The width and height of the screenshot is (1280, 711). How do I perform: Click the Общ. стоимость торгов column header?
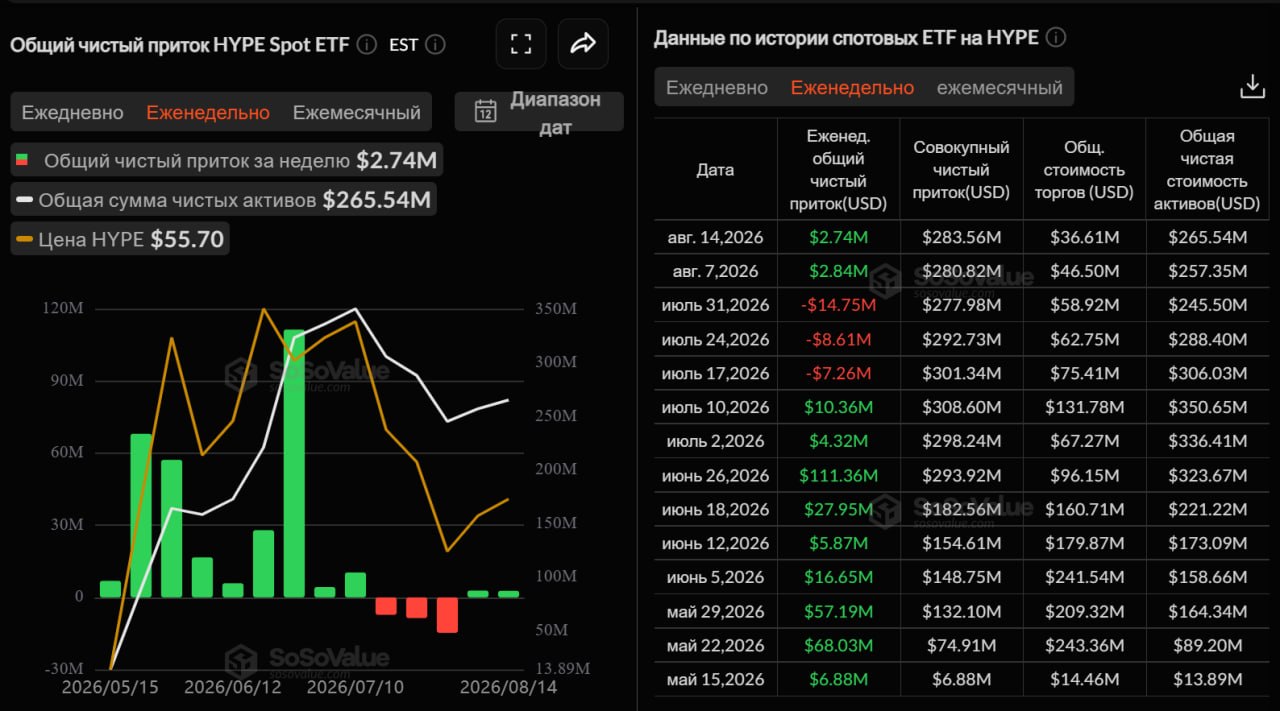pos(1084,169)
